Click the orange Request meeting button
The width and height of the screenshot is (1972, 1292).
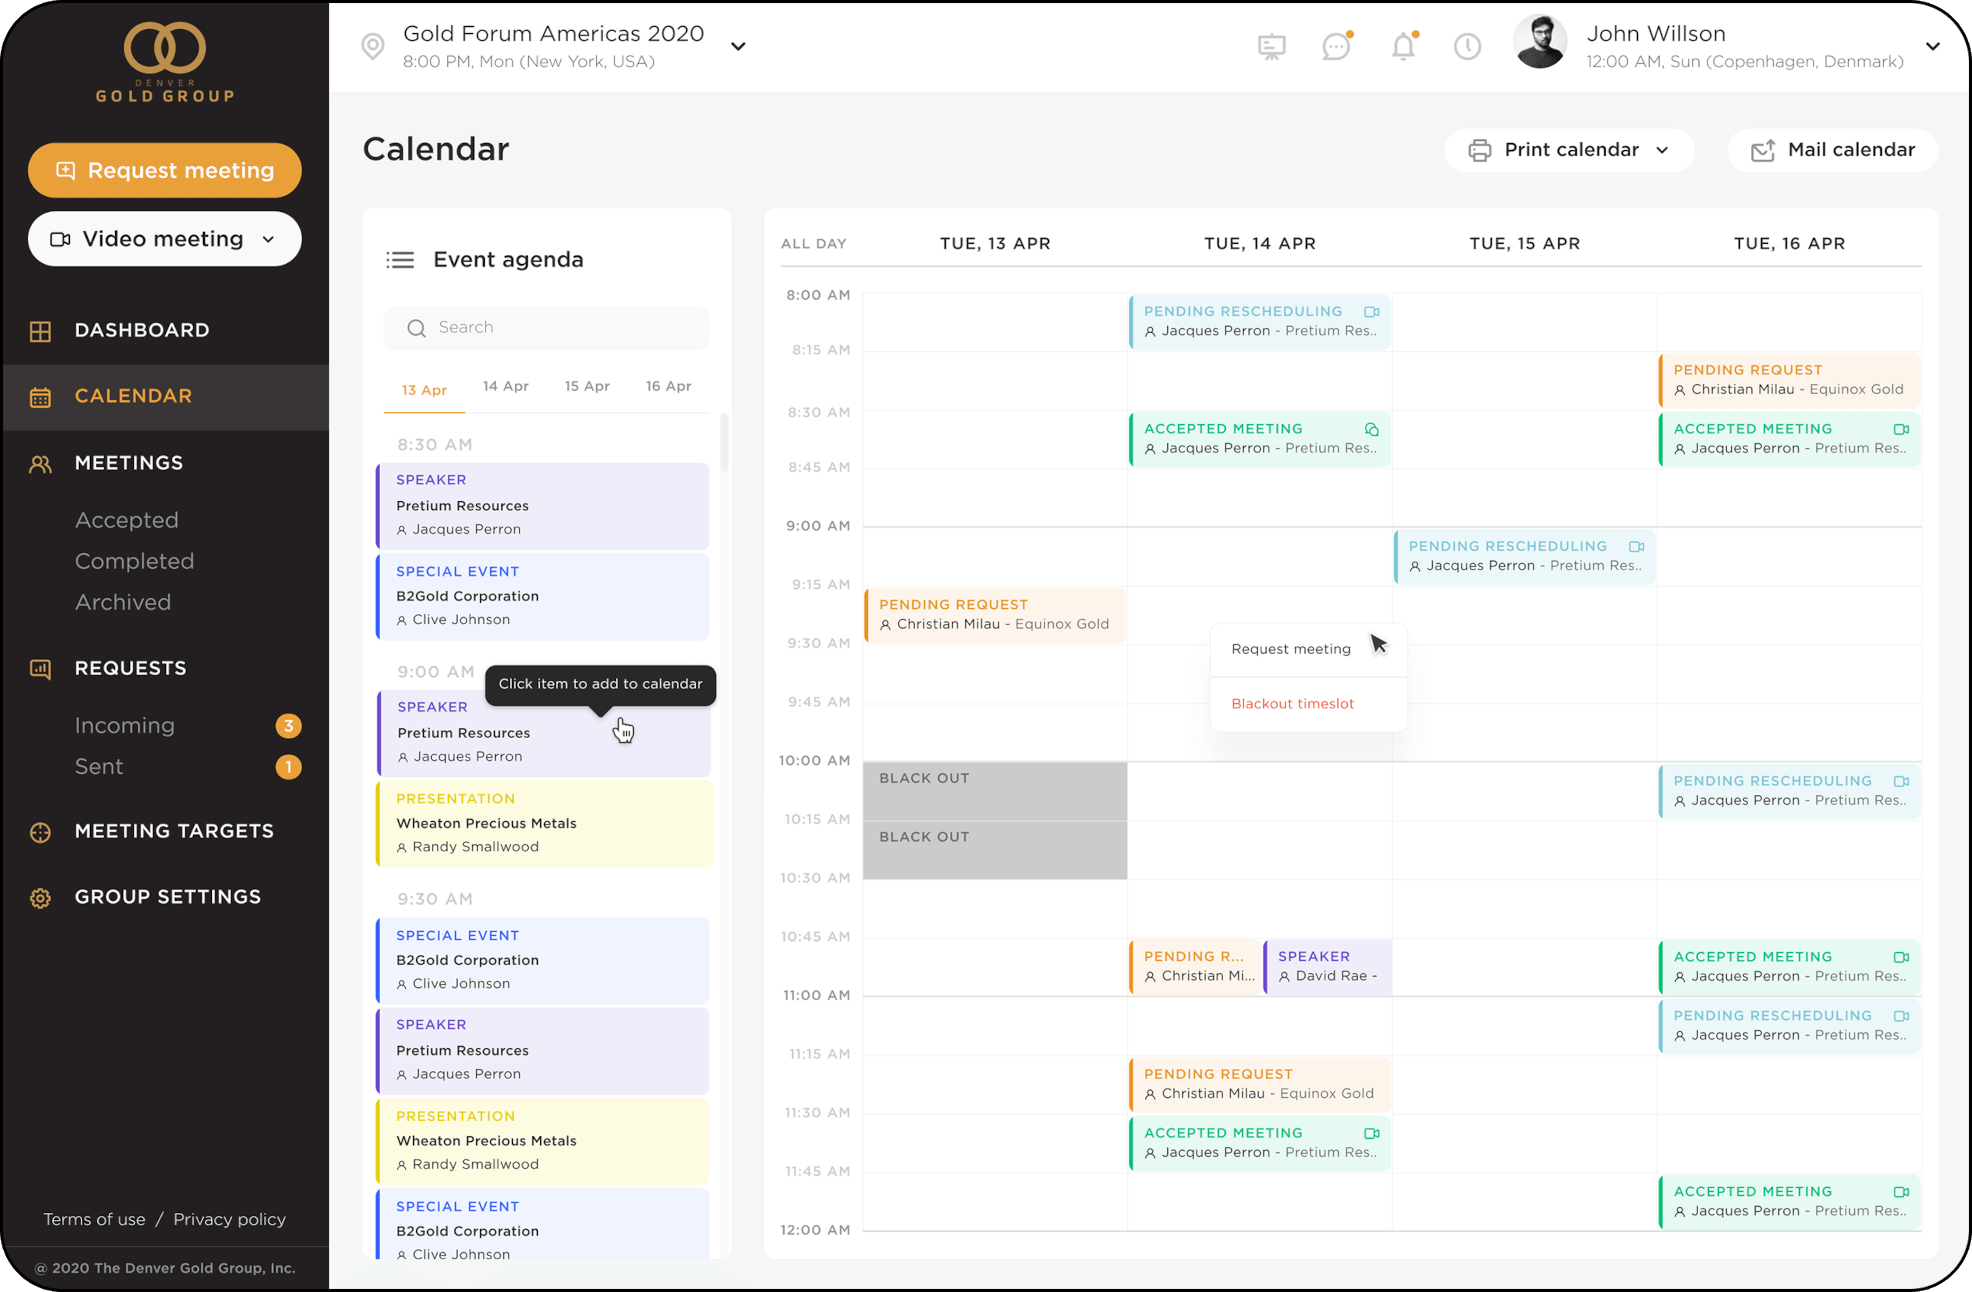coord(165,171)
